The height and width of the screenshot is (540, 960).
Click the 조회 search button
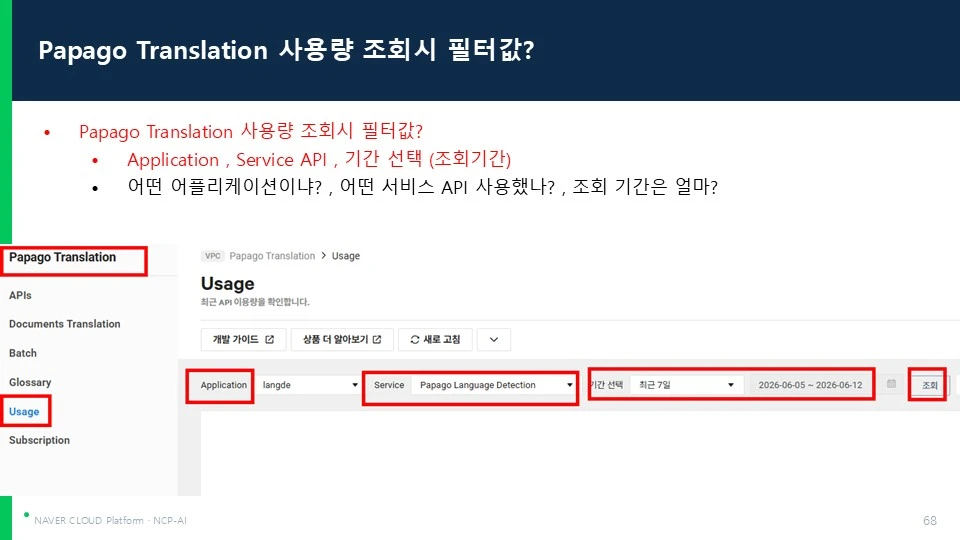click(x=929, y=385)
